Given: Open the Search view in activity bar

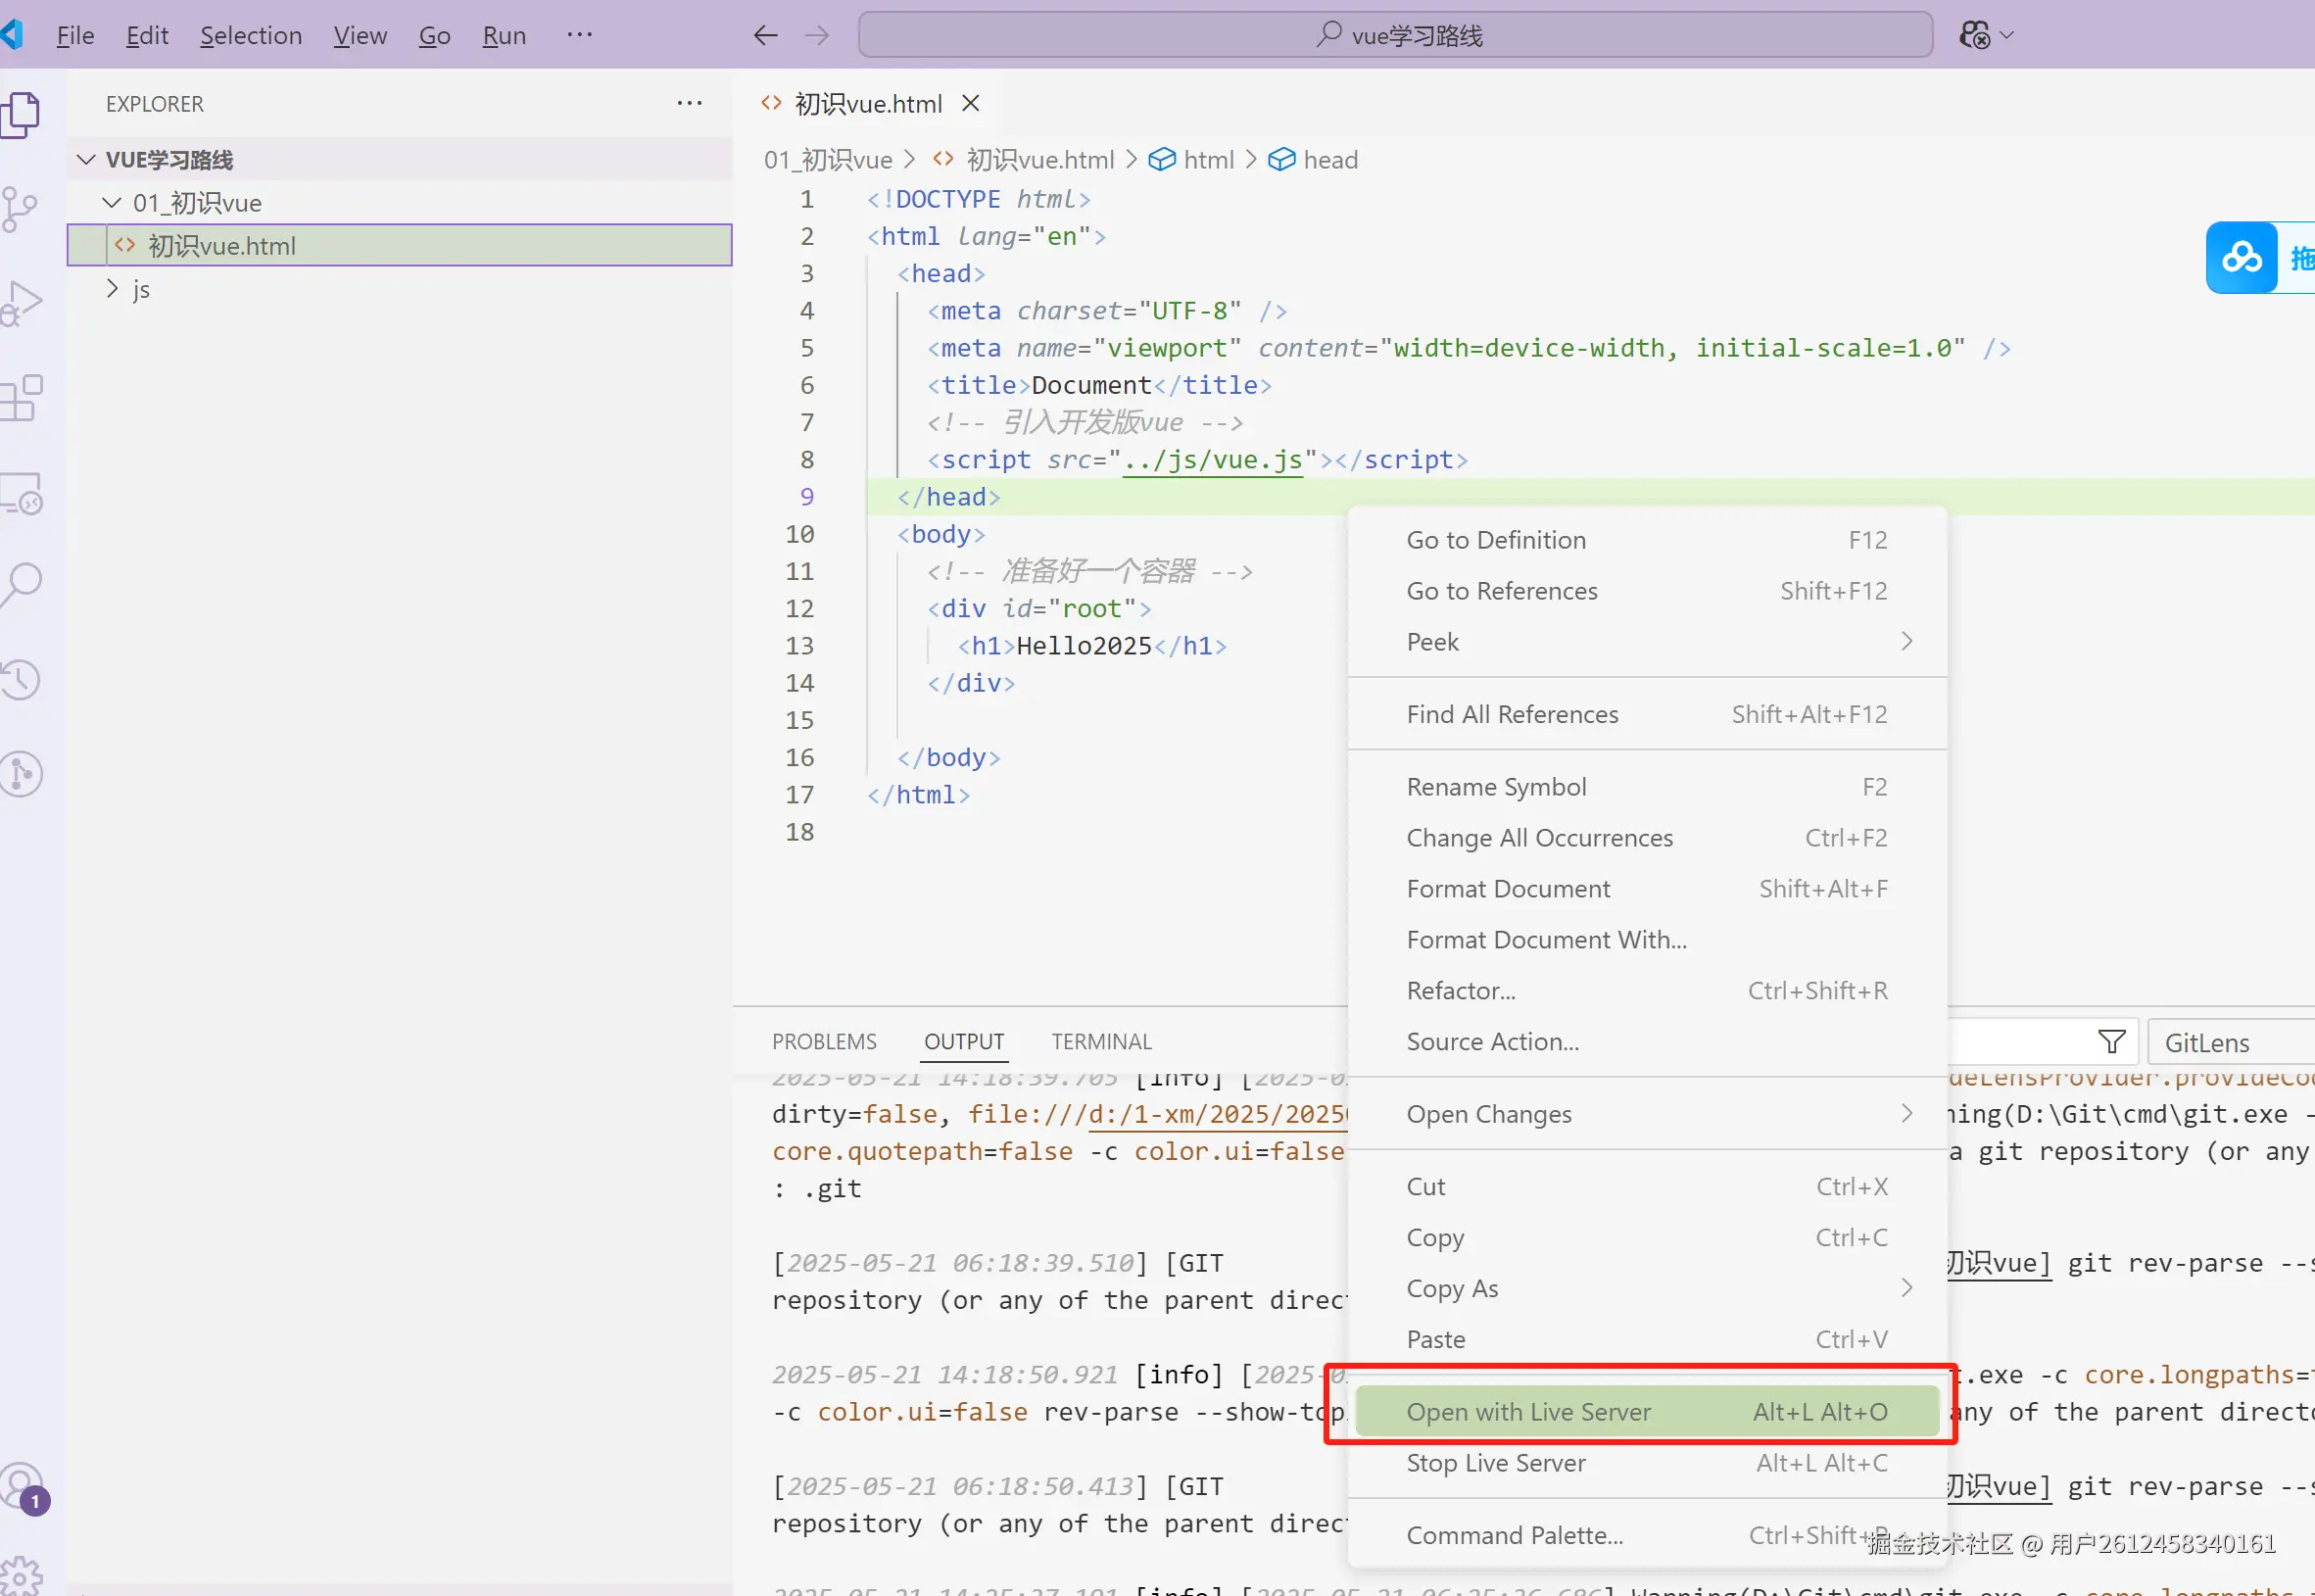Looking at the screenshot, I should click(x=21, y=584).
